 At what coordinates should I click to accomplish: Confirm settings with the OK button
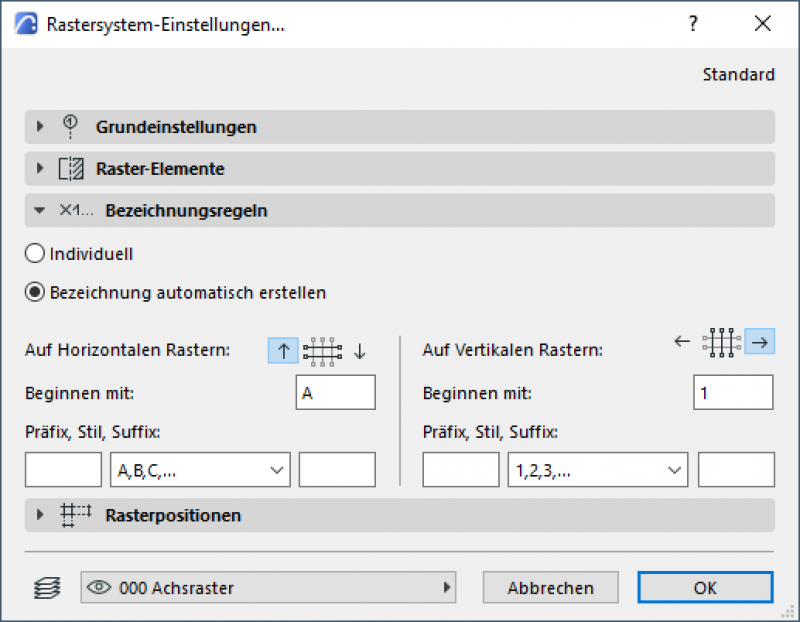[x=705, y=588]
